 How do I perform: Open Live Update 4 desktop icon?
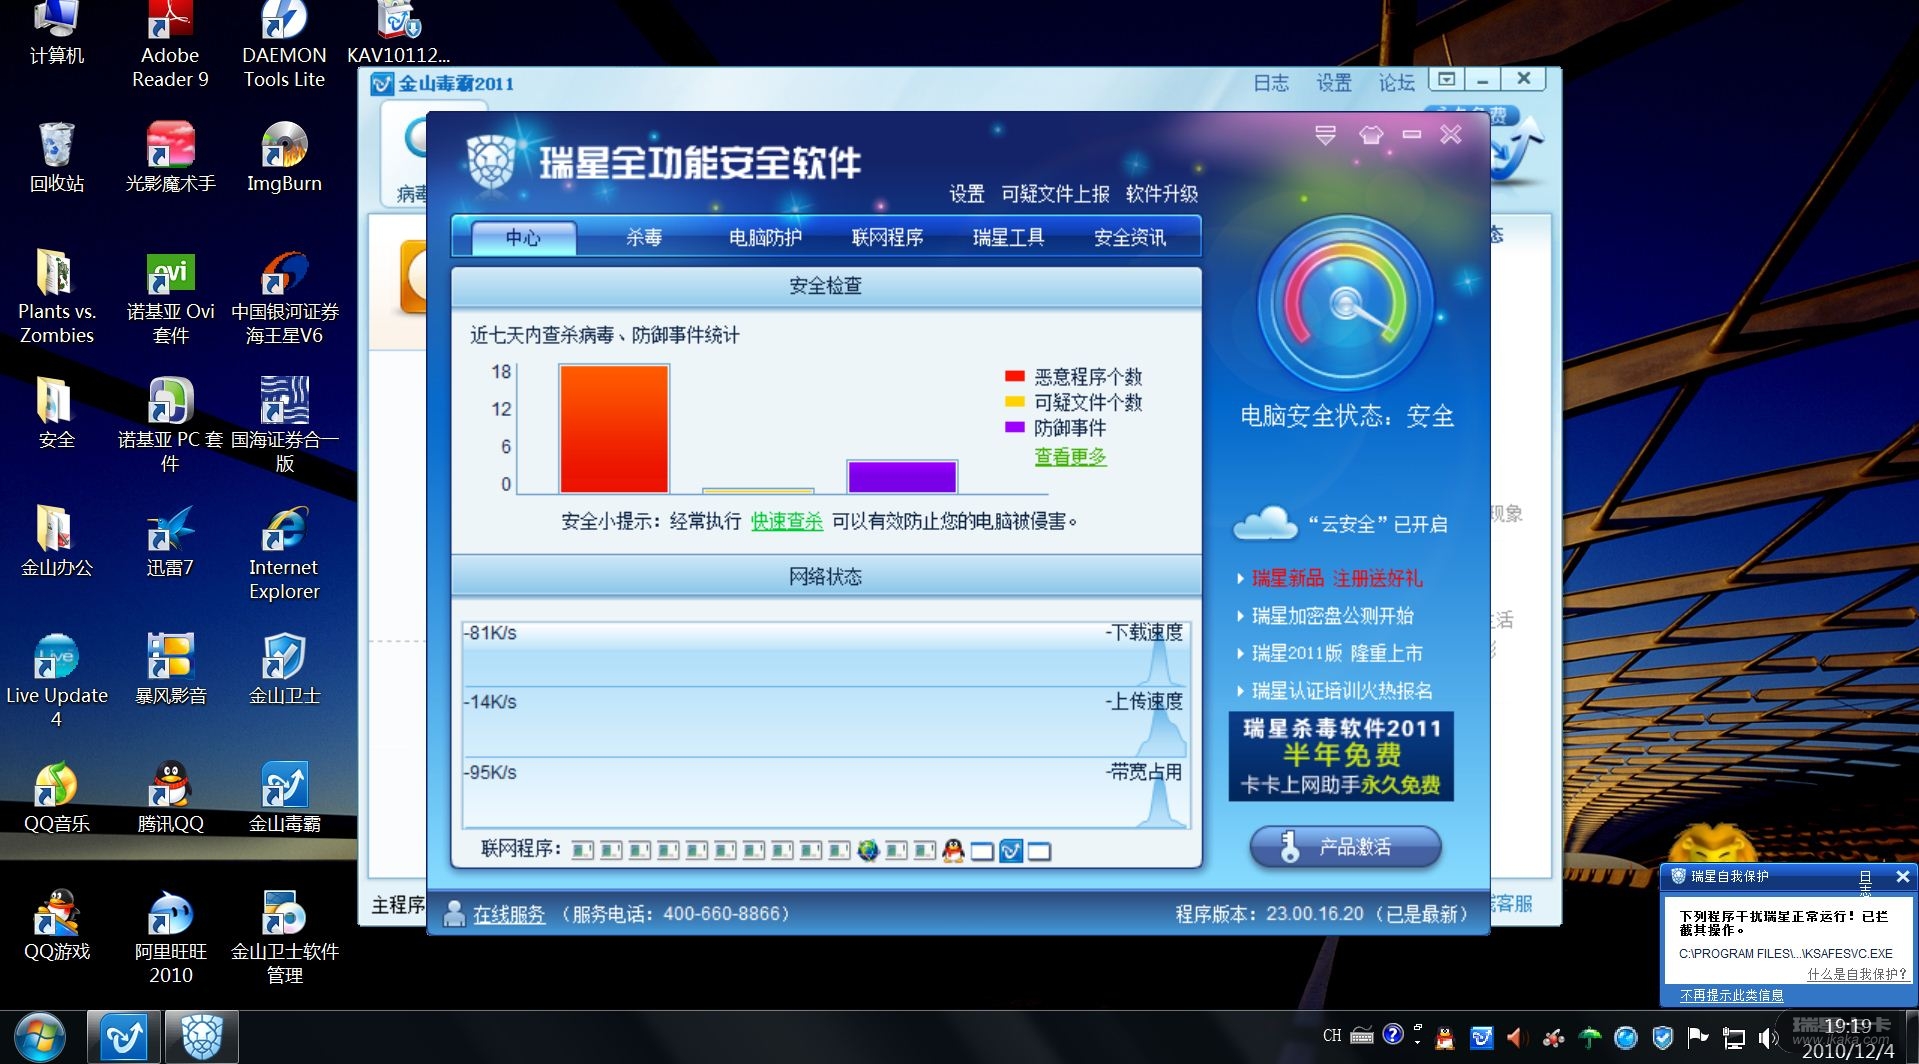coord(57,681)
